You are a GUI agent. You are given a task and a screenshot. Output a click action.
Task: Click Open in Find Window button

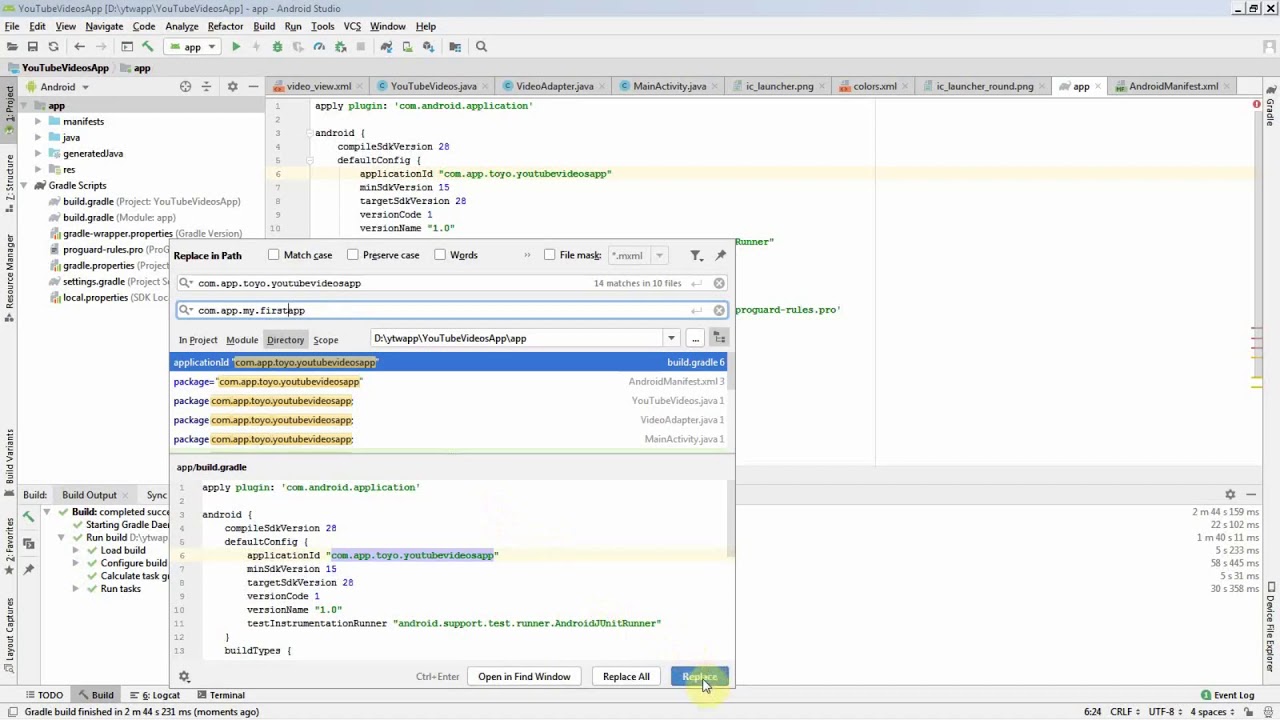pos(524,677)
